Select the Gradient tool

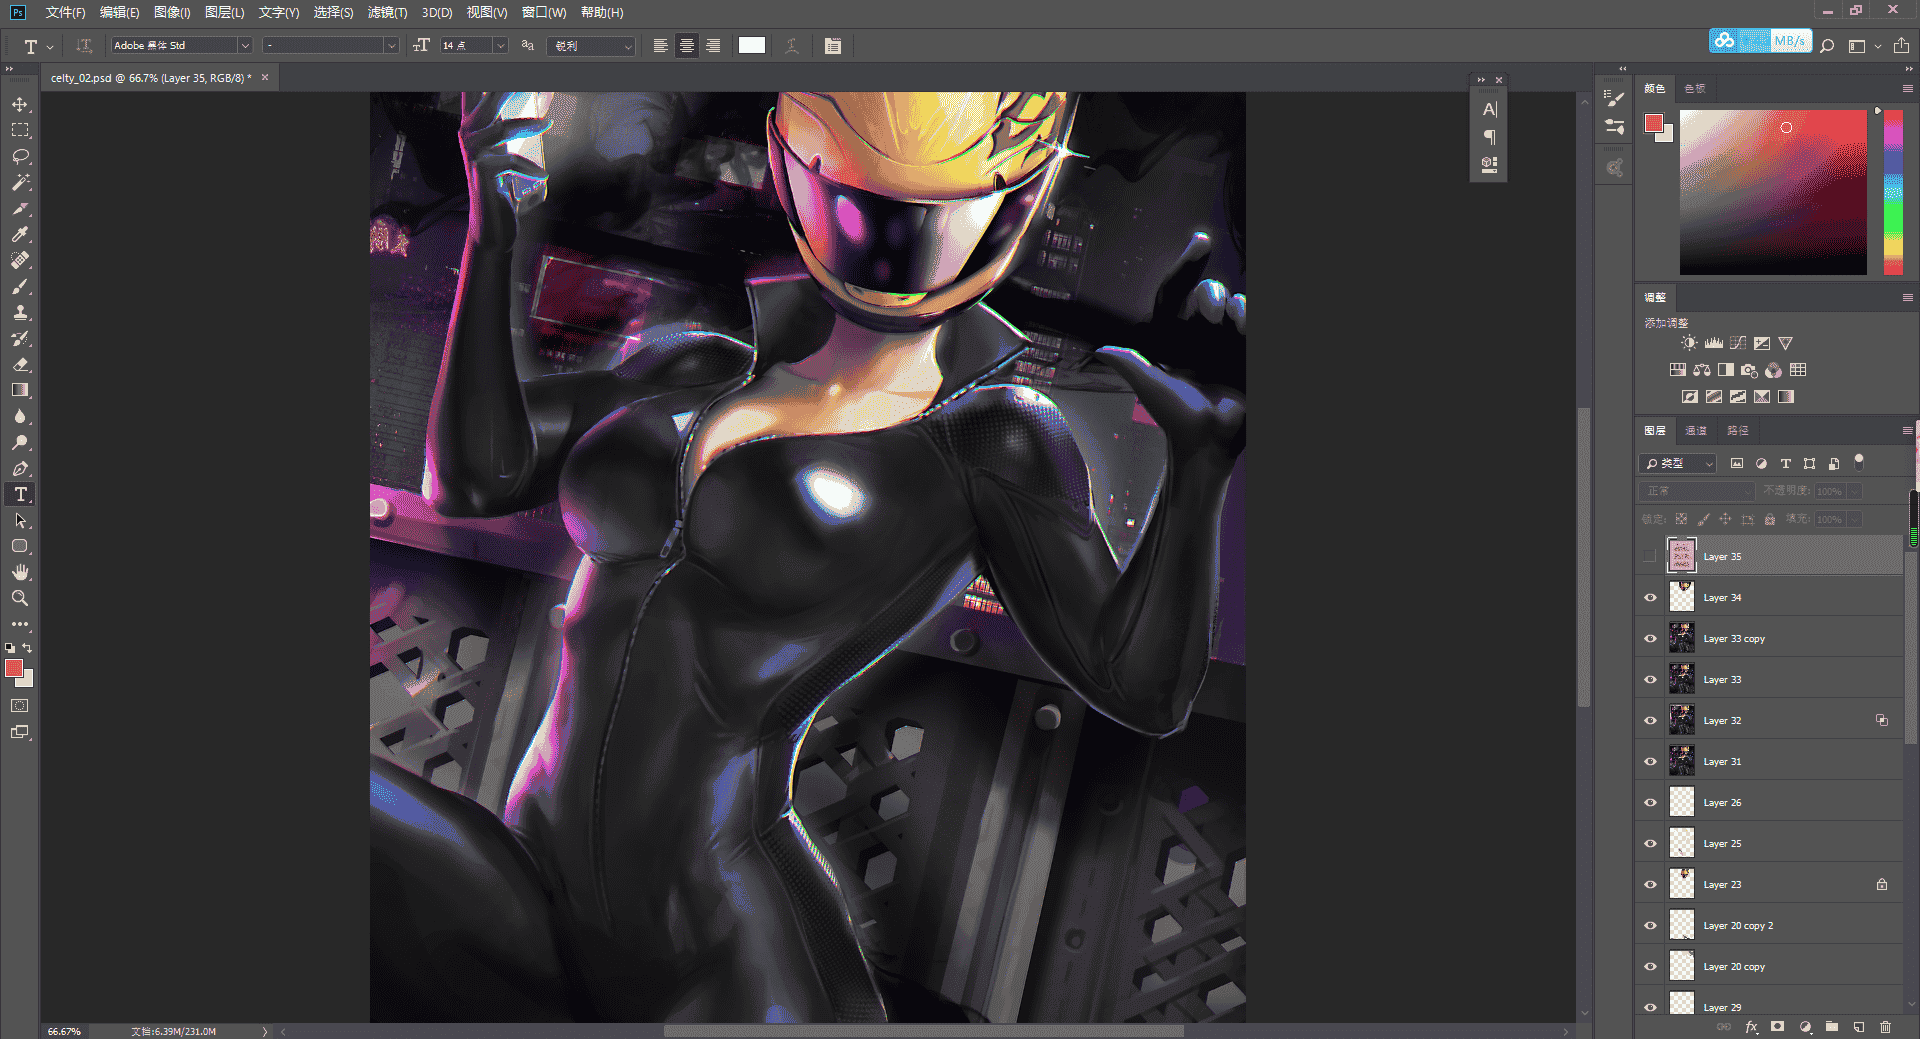click(x=20, y=390)
